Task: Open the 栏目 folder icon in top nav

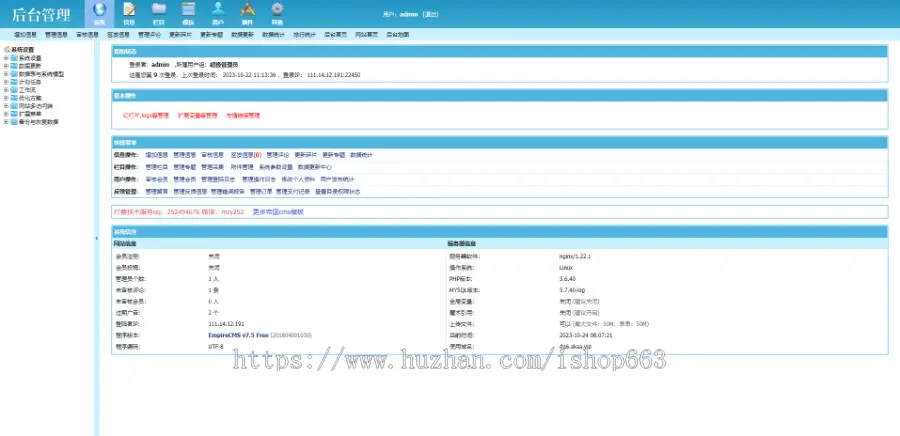Action: click(159, 9)
